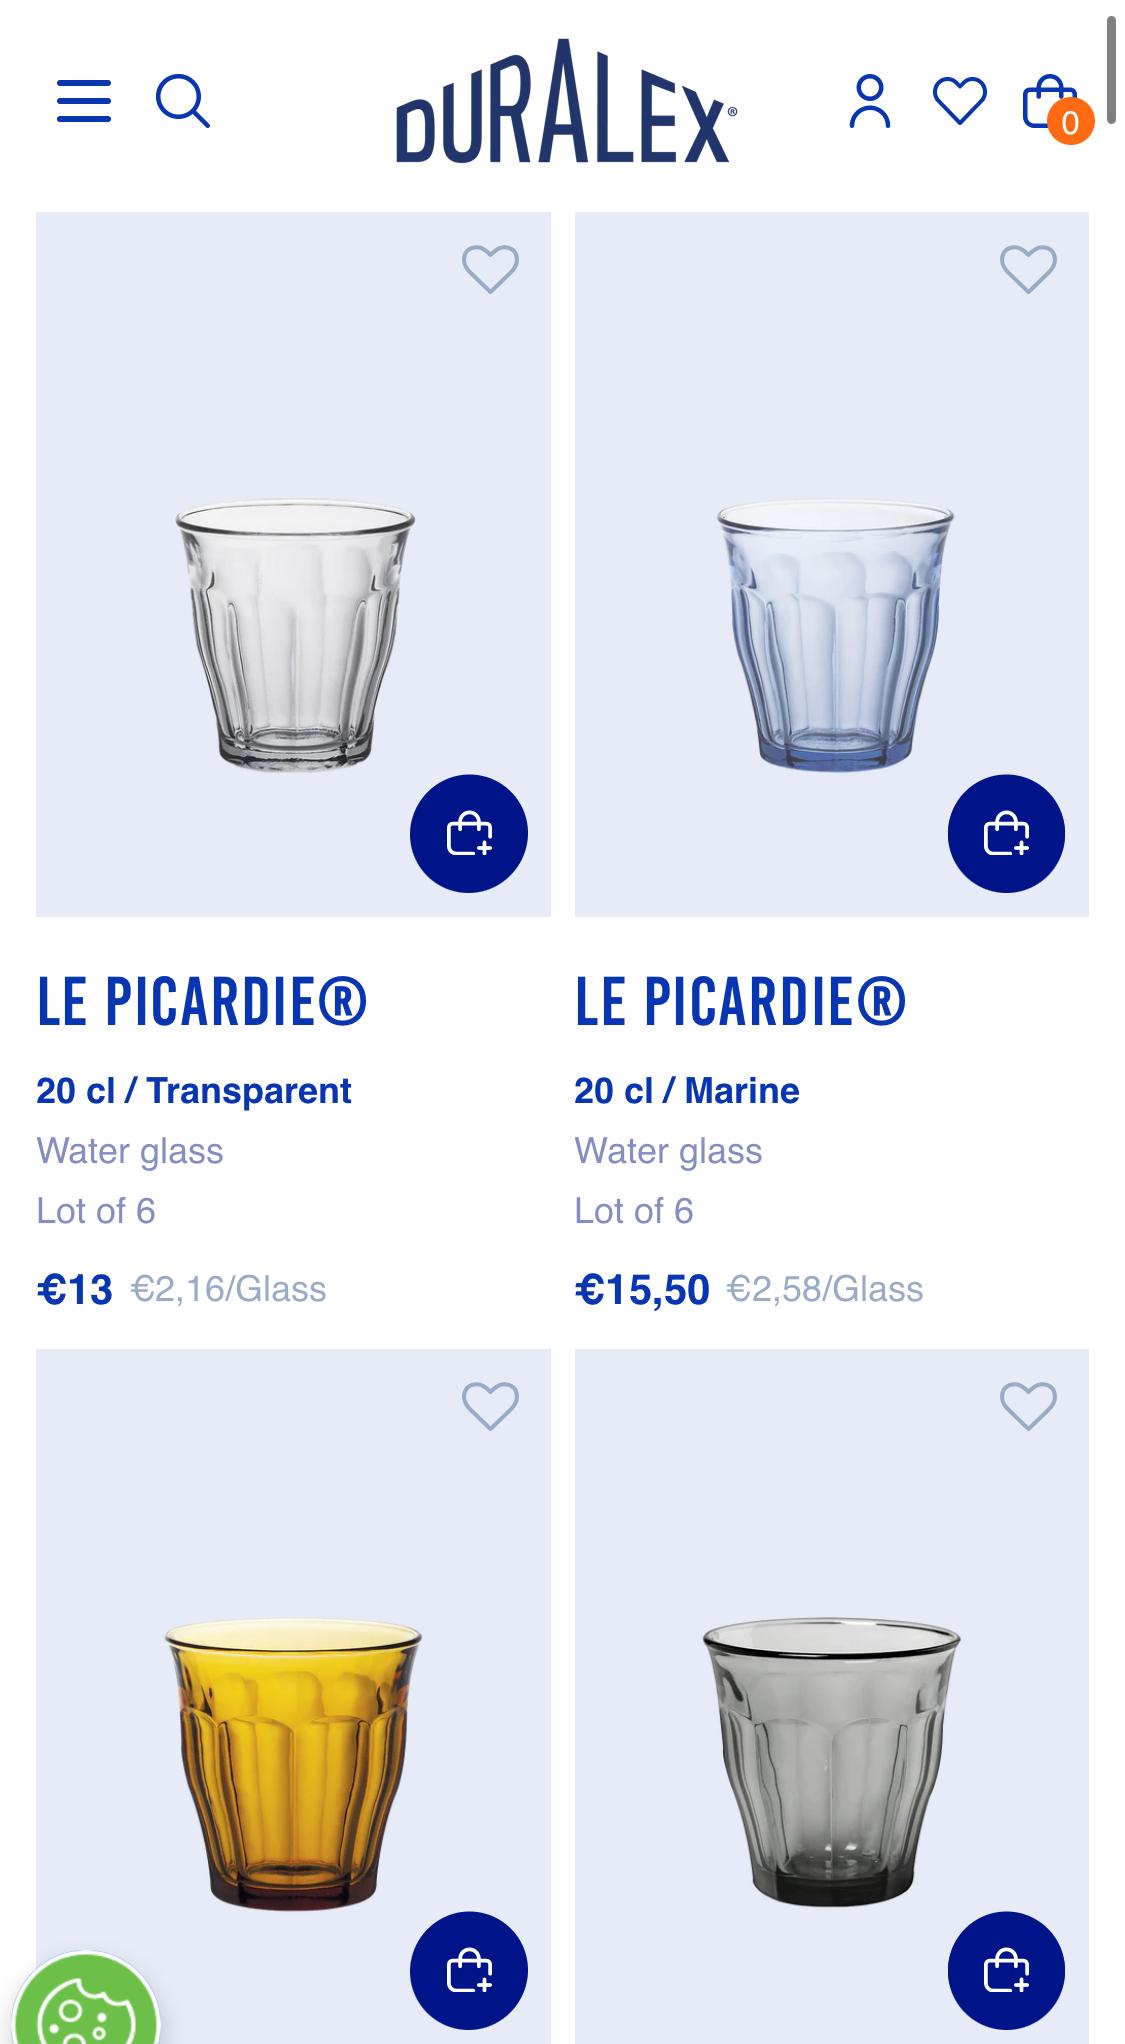Open Le Picardie 20 cl Transparent title
Image resolution: width=1125 pixels, height=2044 pixels.
[202, 1002]
